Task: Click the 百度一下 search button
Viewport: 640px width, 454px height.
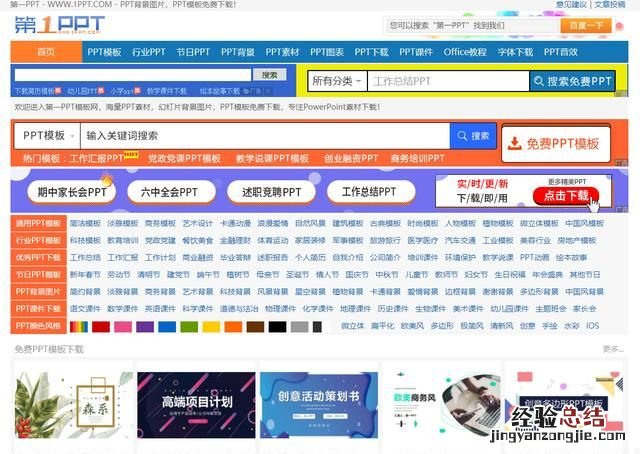Action: 586,25
